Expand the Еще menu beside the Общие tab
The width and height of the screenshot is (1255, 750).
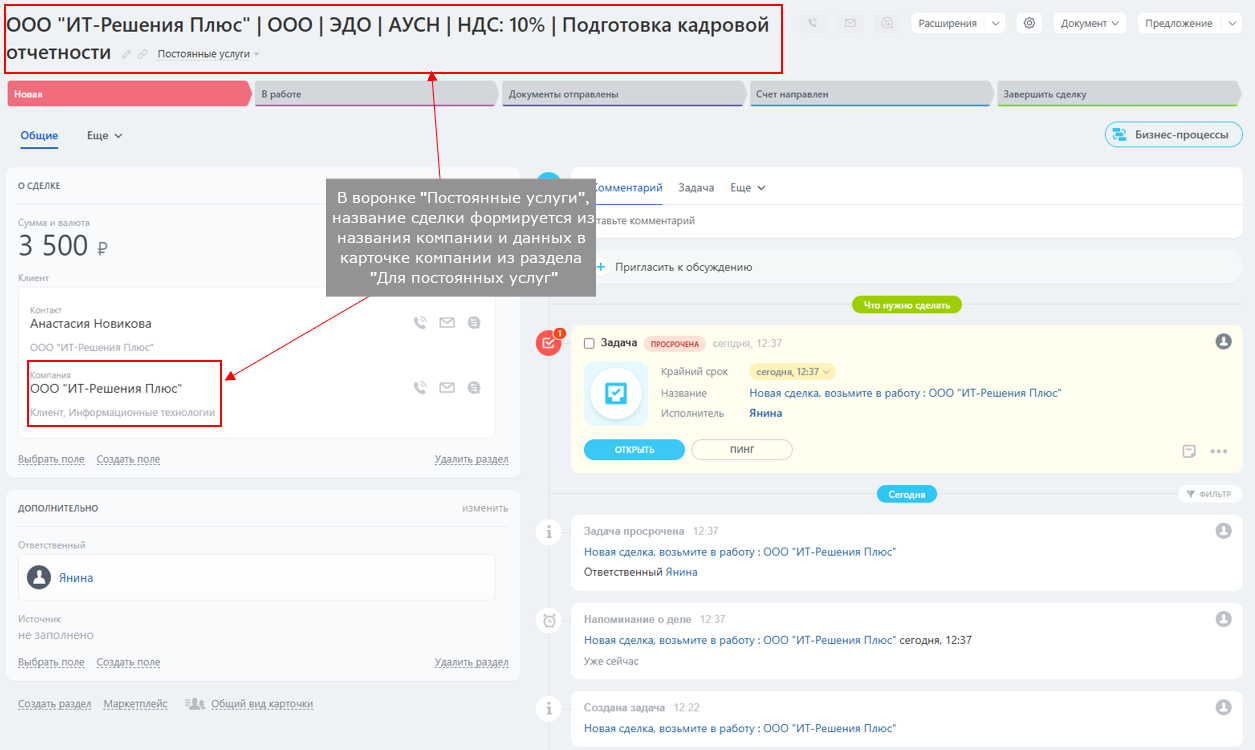pos(105,135)
